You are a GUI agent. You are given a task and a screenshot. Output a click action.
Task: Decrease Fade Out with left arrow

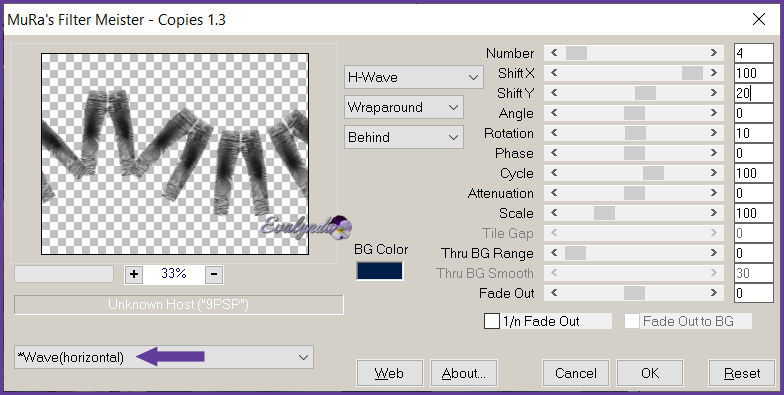(x=554, y=293)
